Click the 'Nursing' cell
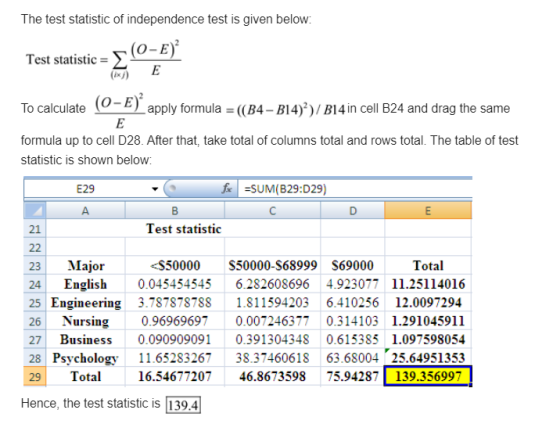560x424 pixels. coord(86,321)
